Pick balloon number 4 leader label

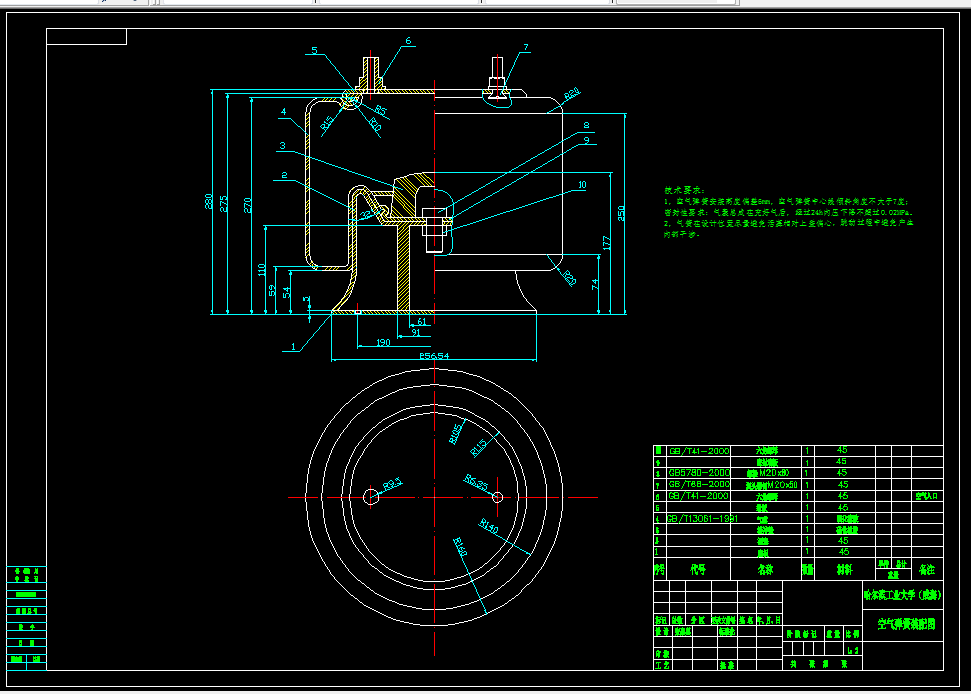284,112
